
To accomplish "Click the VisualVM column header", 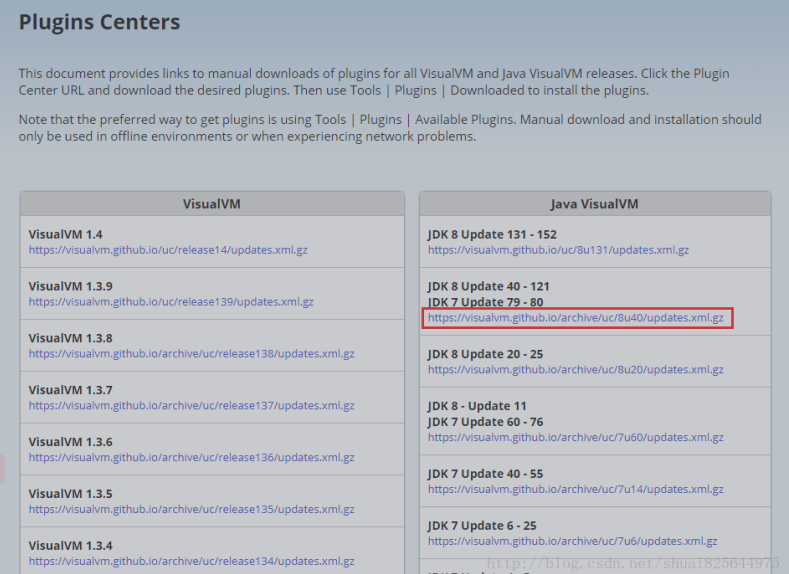I will pyautogui.click(x=212, y=204).
